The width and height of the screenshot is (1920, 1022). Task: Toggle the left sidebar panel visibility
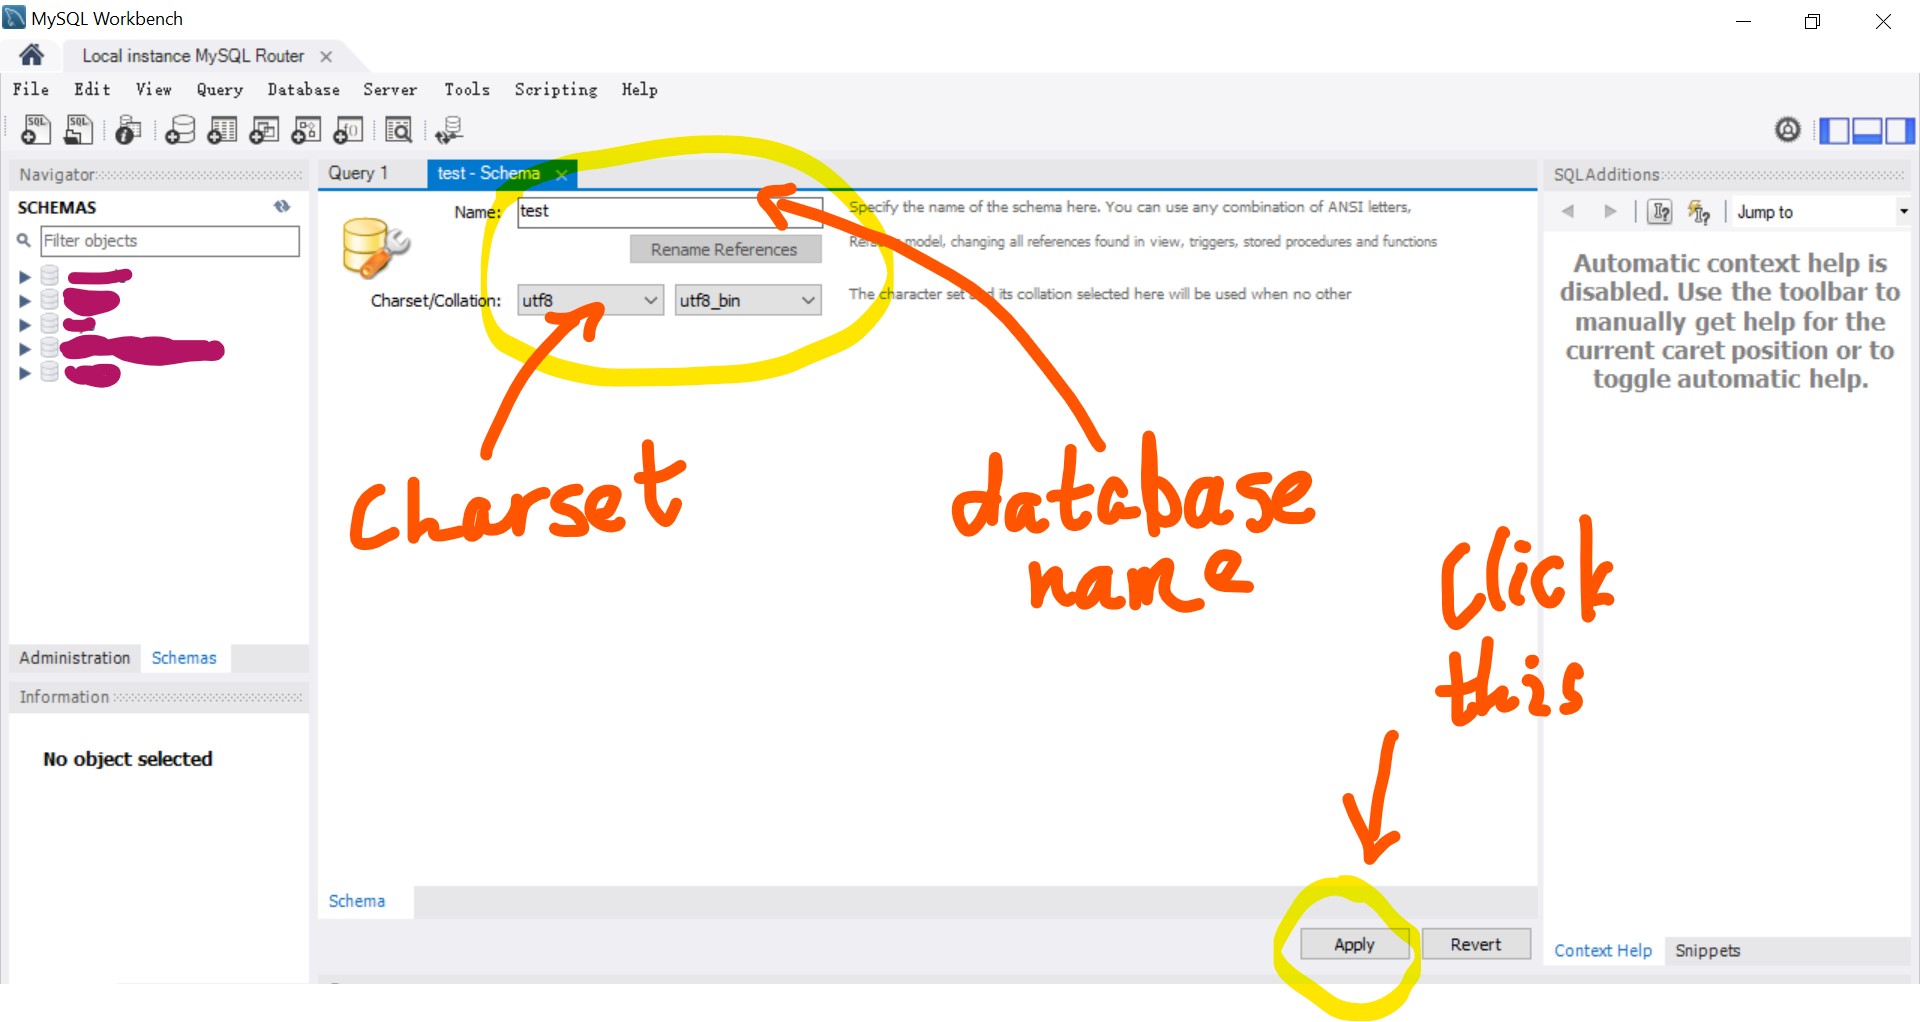(1834, 130)
